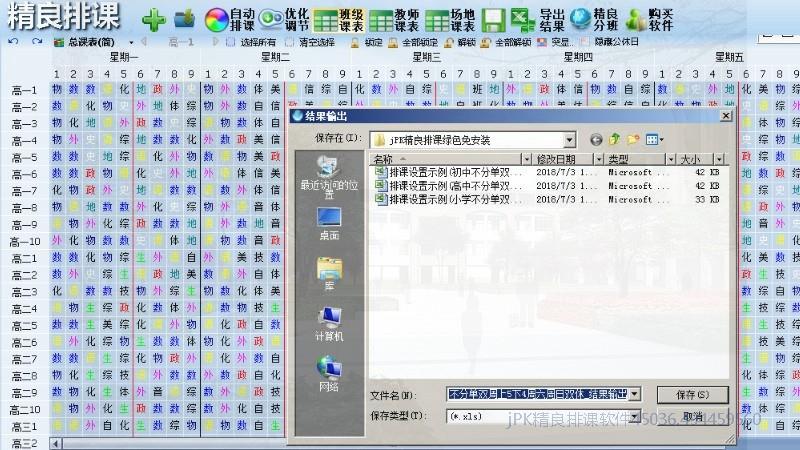
Task: Click the 高一1 class navigator label
Action: click(181, 42)
